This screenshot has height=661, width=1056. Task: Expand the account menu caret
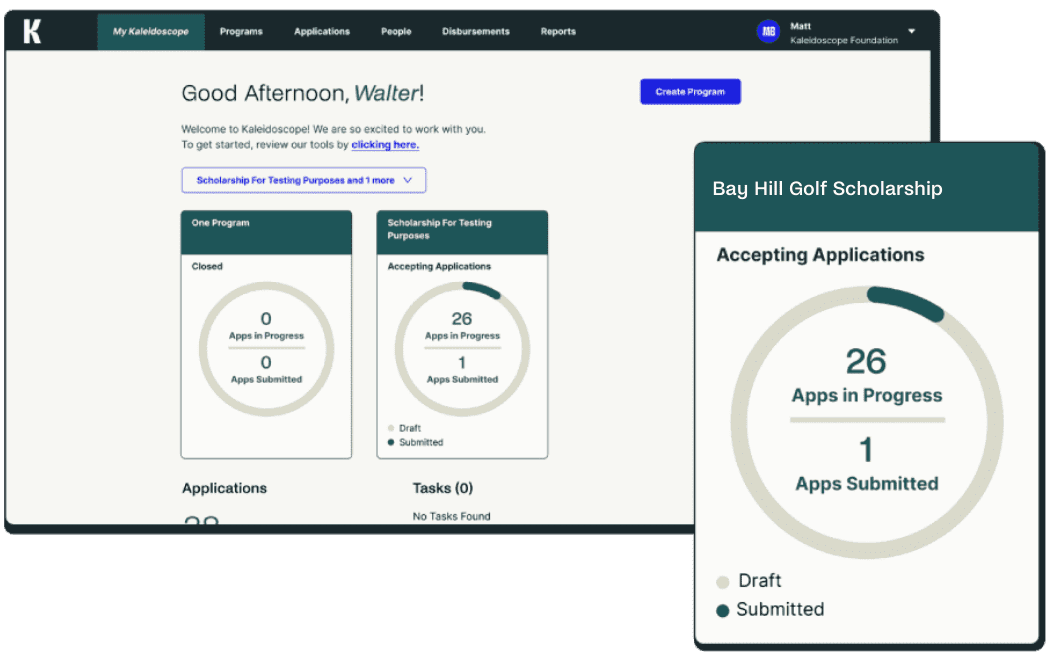point(911,31)
